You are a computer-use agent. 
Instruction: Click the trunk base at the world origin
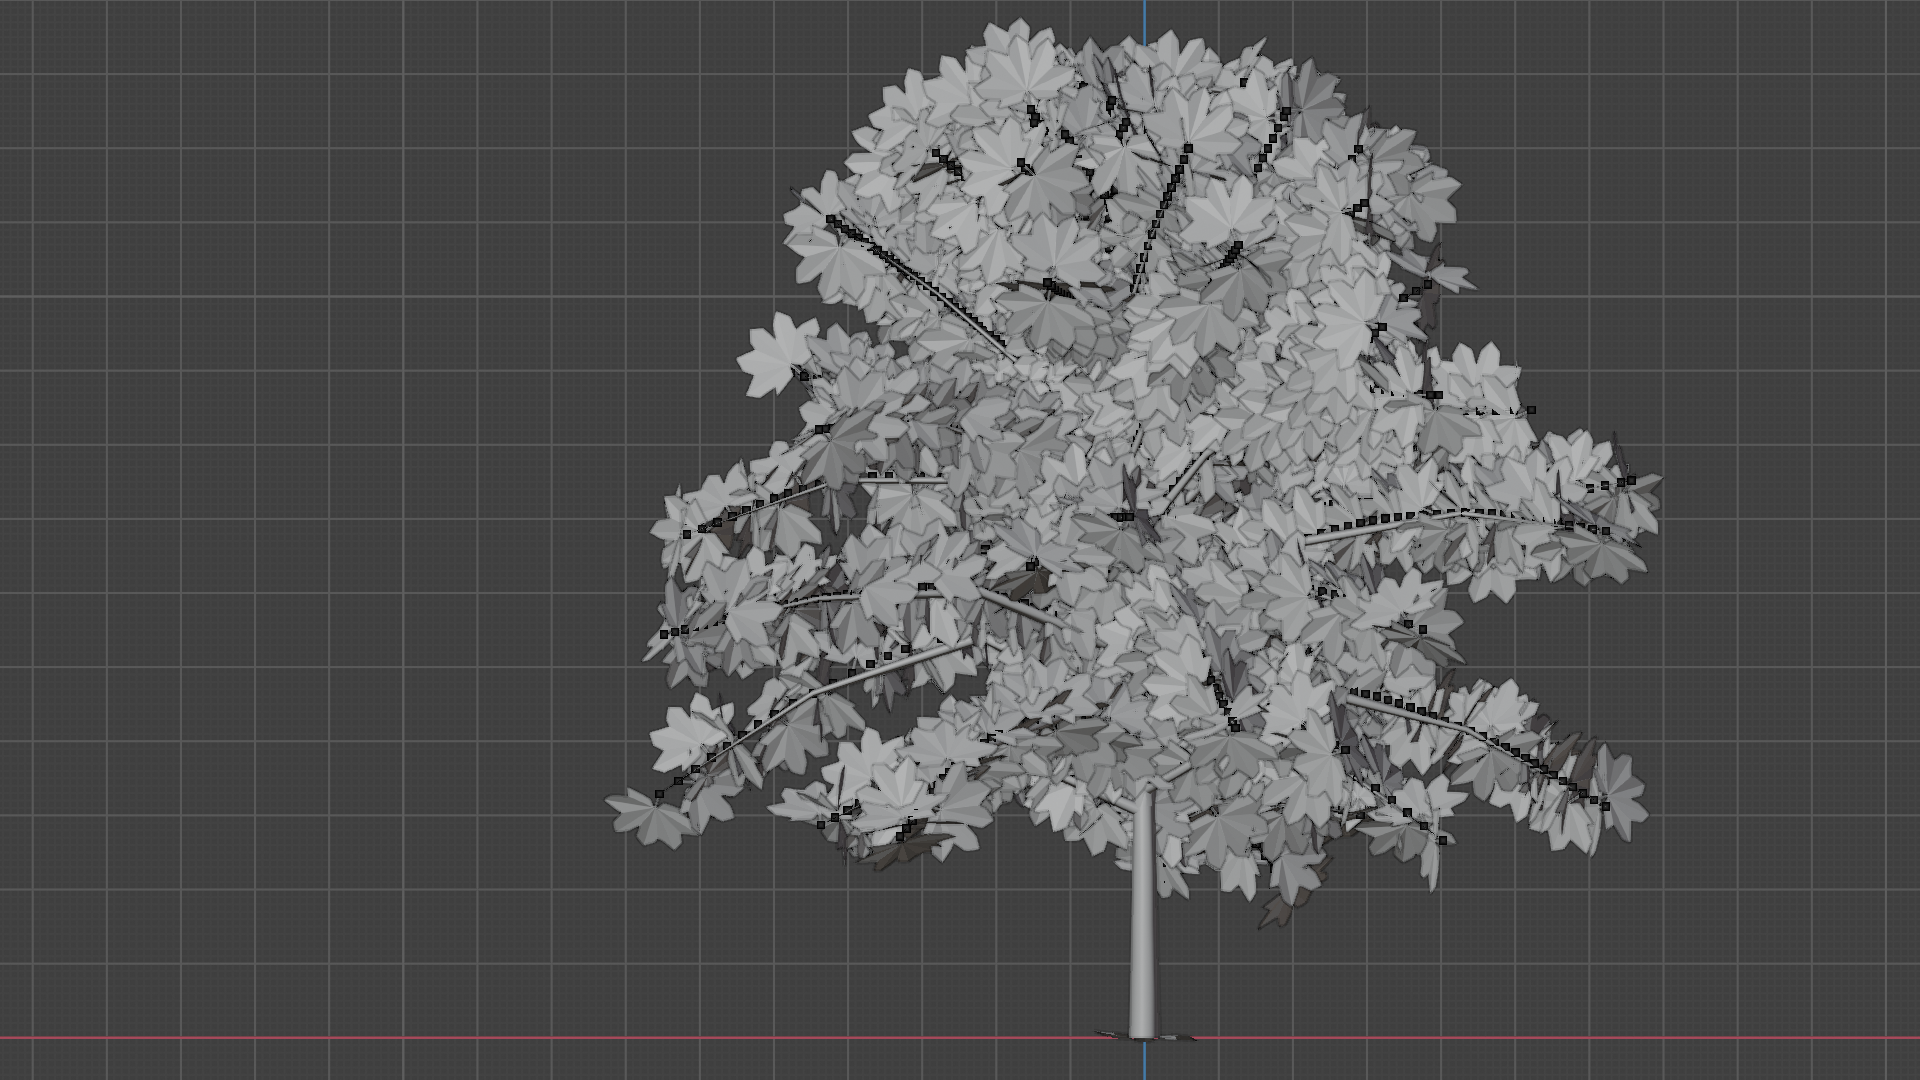coord(1141,1032)
